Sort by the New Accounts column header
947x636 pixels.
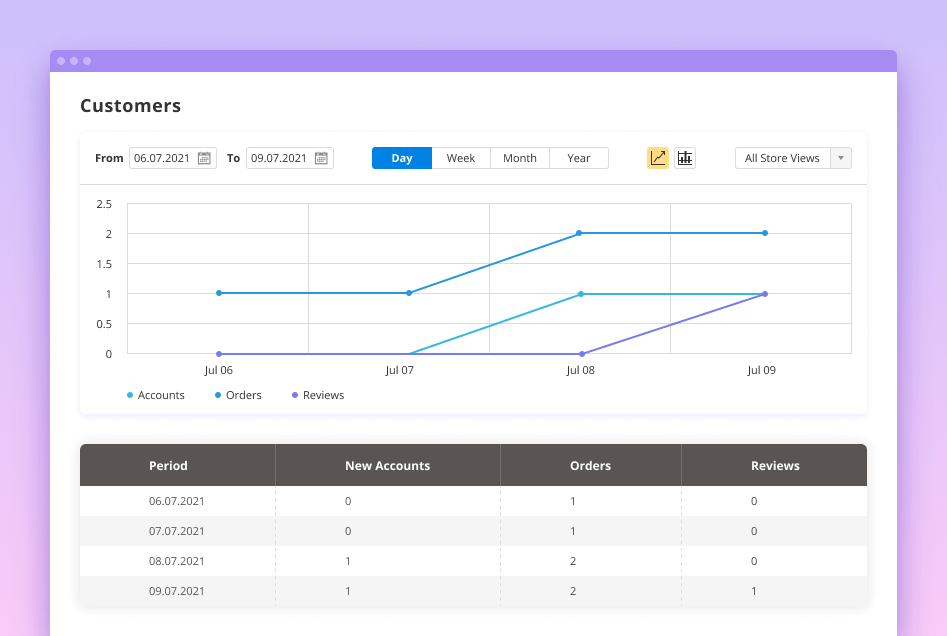(x=387, y=465)
